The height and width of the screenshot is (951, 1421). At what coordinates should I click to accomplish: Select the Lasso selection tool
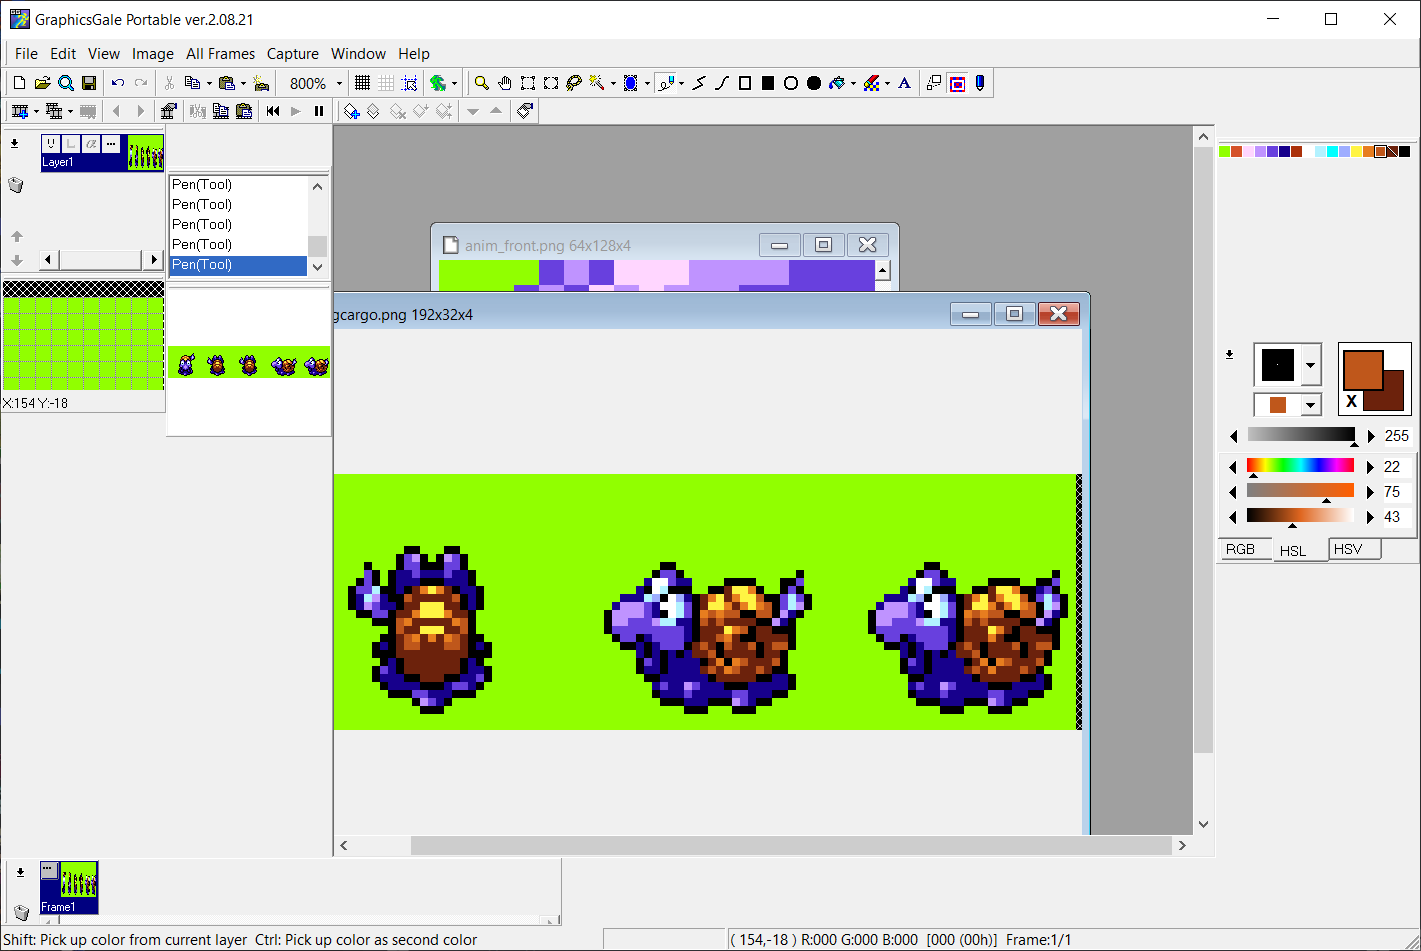pos(574,83)
